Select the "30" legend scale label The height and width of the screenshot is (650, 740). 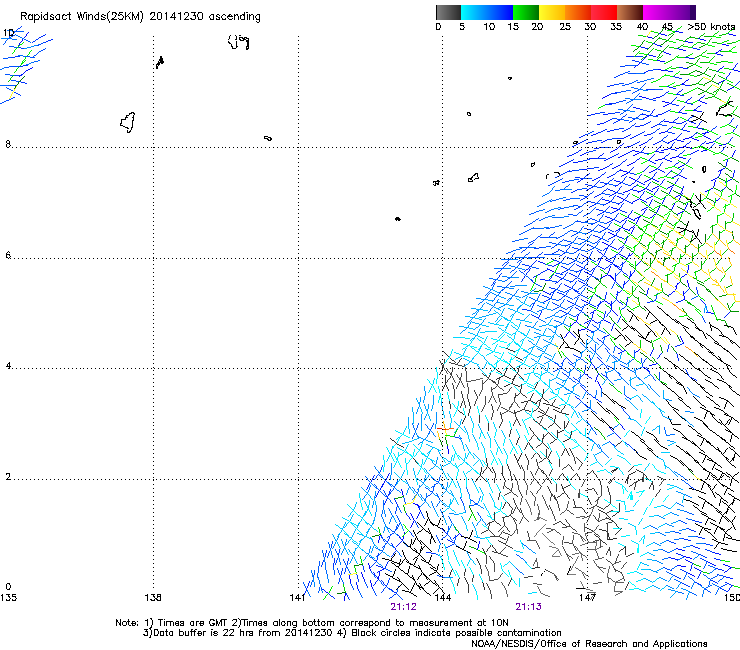[x=590, y=27]
